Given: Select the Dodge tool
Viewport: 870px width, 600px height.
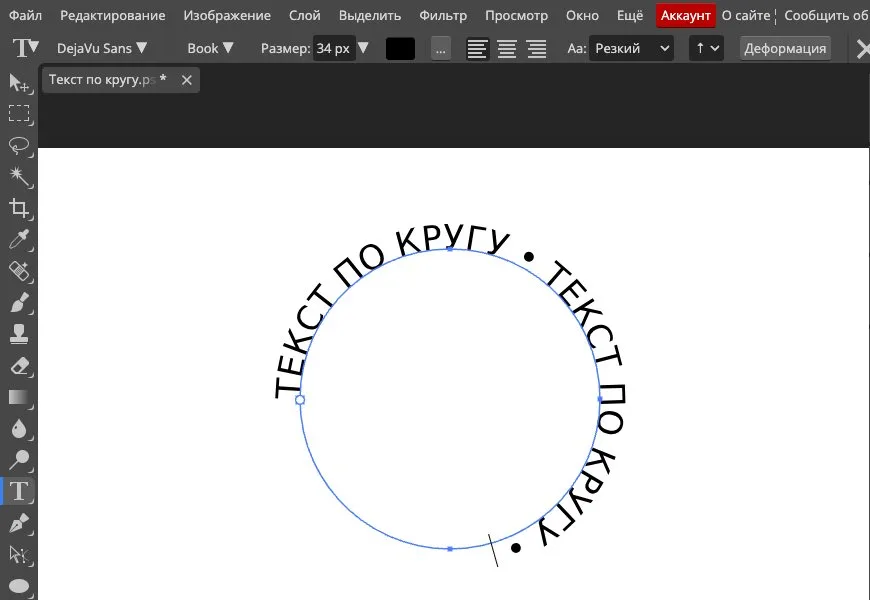Looking at the screenshot, I should point(19,460).
